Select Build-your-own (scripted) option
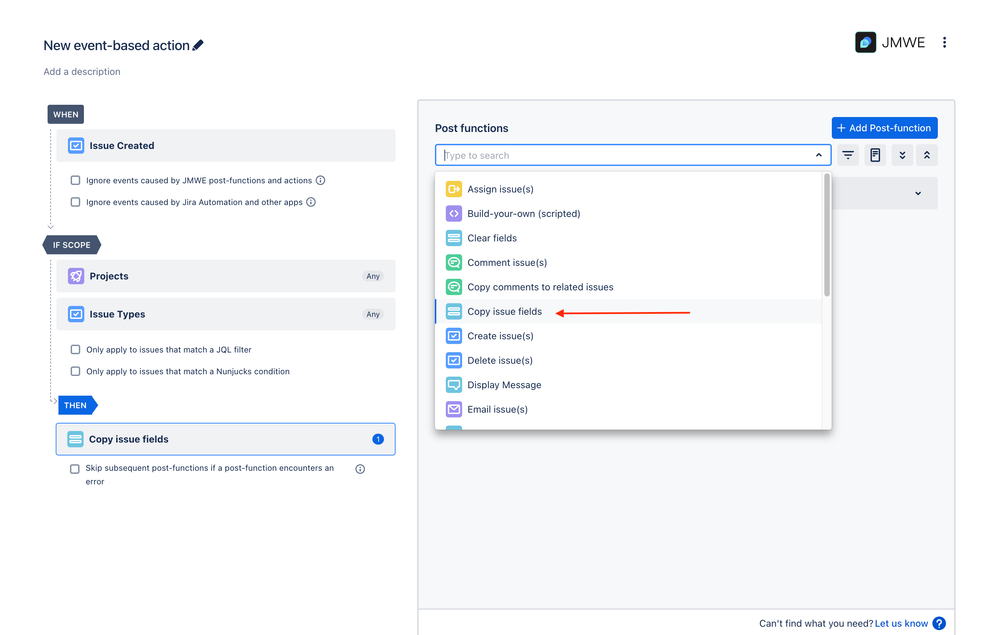The height and width of the screenshot is (635, 999). point(628,213)
